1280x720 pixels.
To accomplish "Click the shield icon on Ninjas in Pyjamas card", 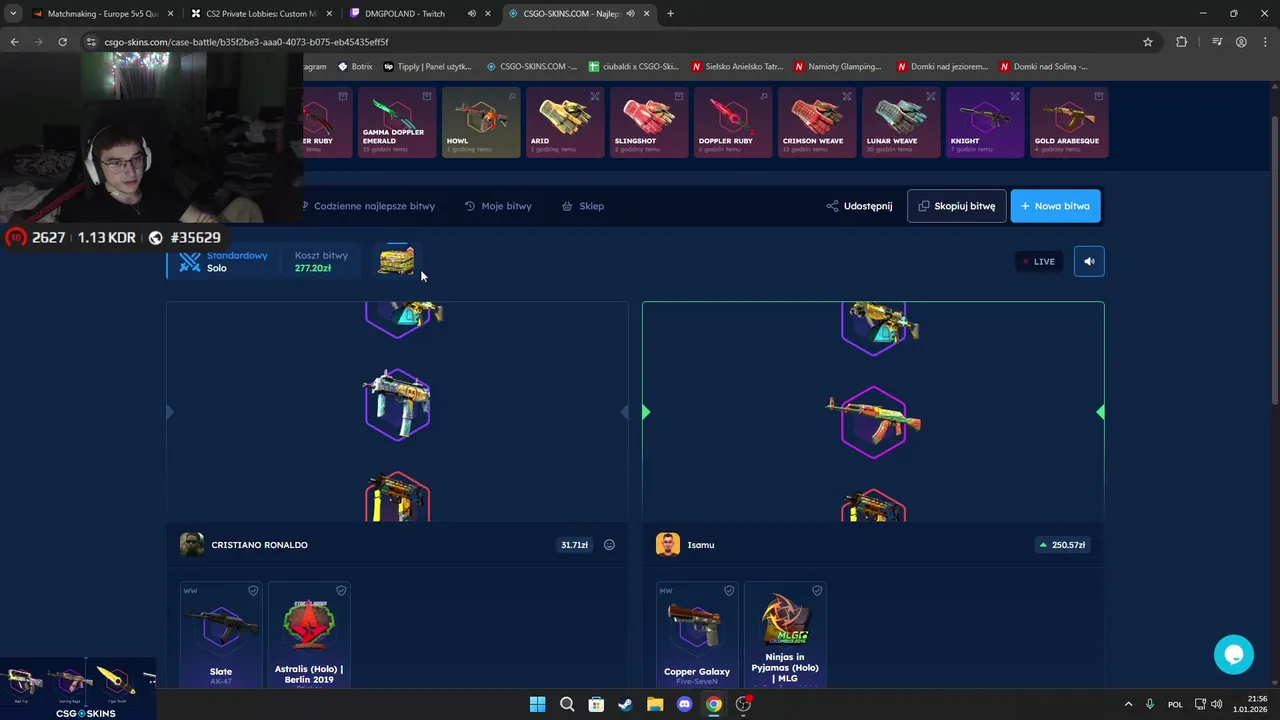I will coord(817,591).
